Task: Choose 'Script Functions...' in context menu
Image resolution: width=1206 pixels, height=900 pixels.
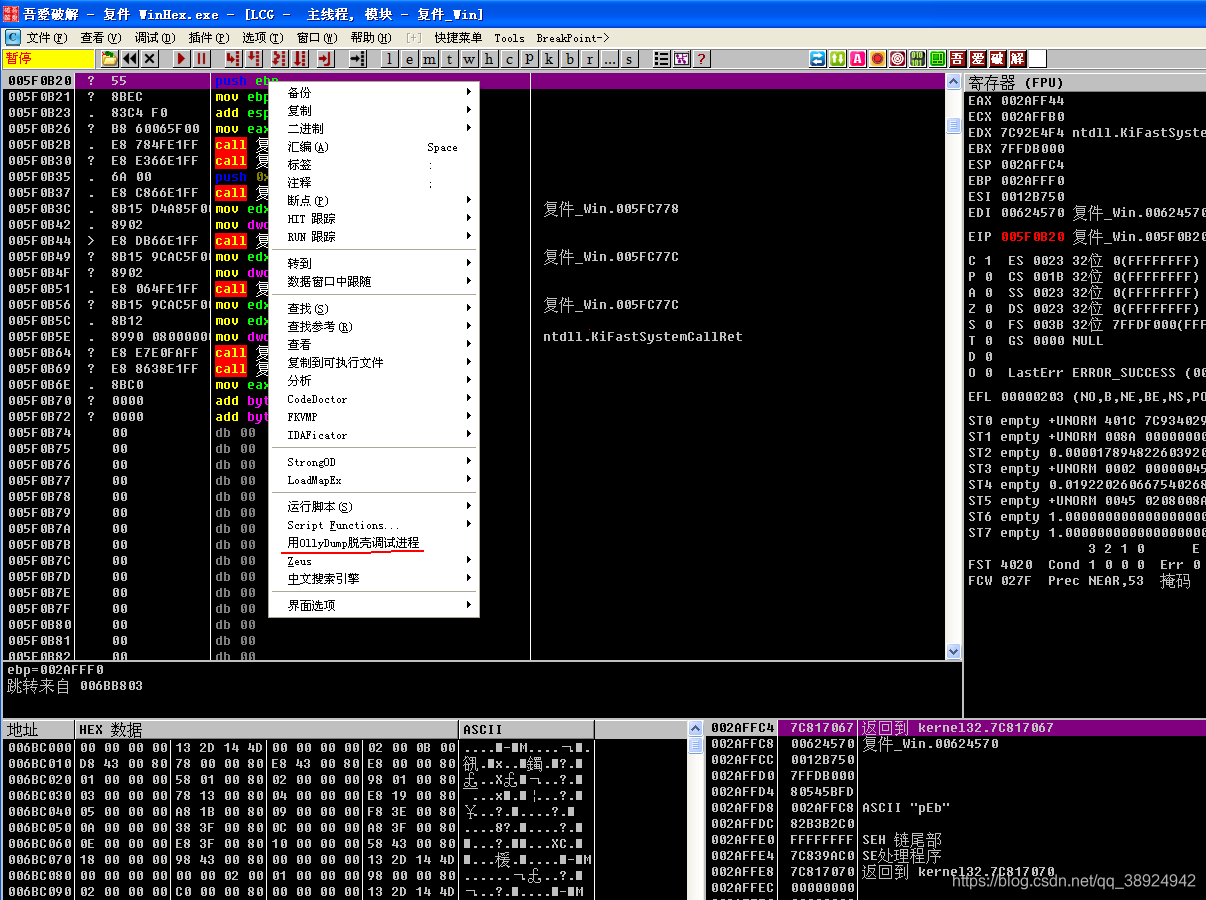Action: [375, 525]
